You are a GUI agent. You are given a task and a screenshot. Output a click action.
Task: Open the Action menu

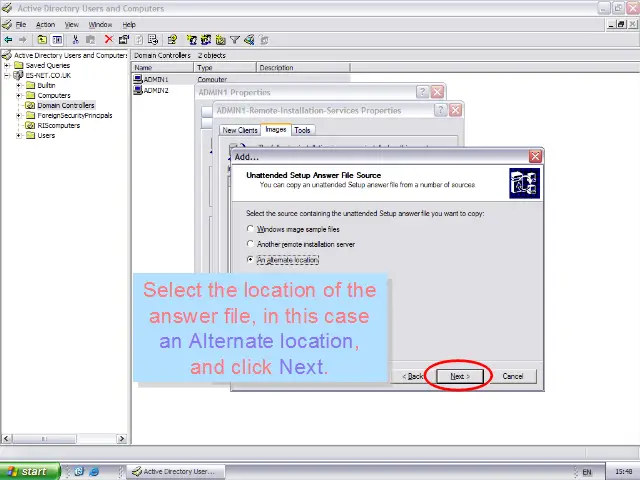click(x=45, y=24)
